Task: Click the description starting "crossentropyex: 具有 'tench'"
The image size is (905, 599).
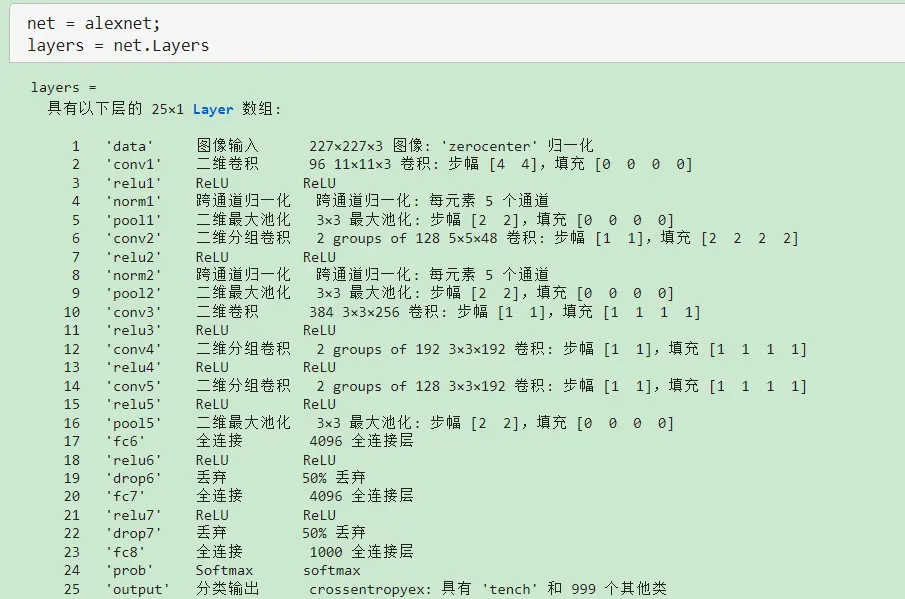Action: point(488,588)
